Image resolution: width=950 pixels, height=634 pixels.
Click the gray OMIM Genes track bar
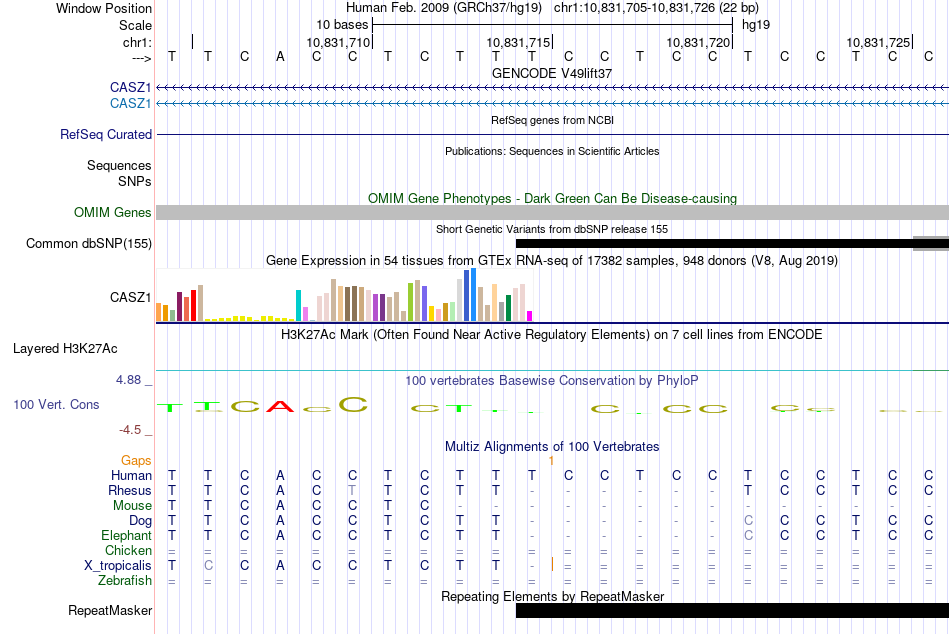552,212
